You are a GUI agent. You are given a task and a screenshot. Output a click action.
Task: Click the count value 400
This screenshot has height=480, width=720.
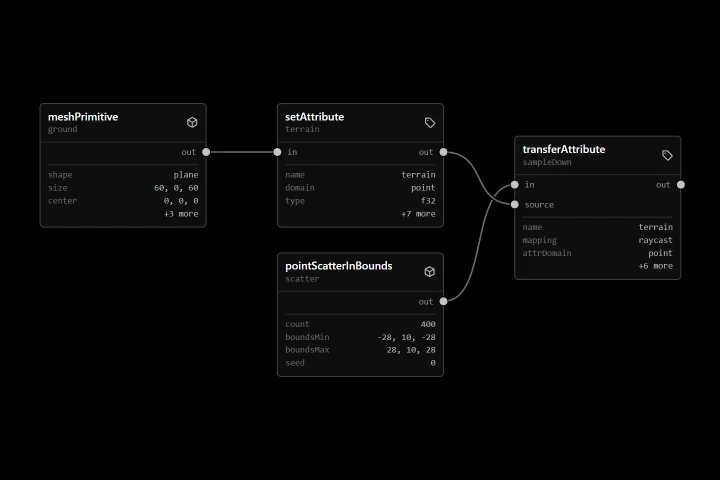click(x=428, y=324)
